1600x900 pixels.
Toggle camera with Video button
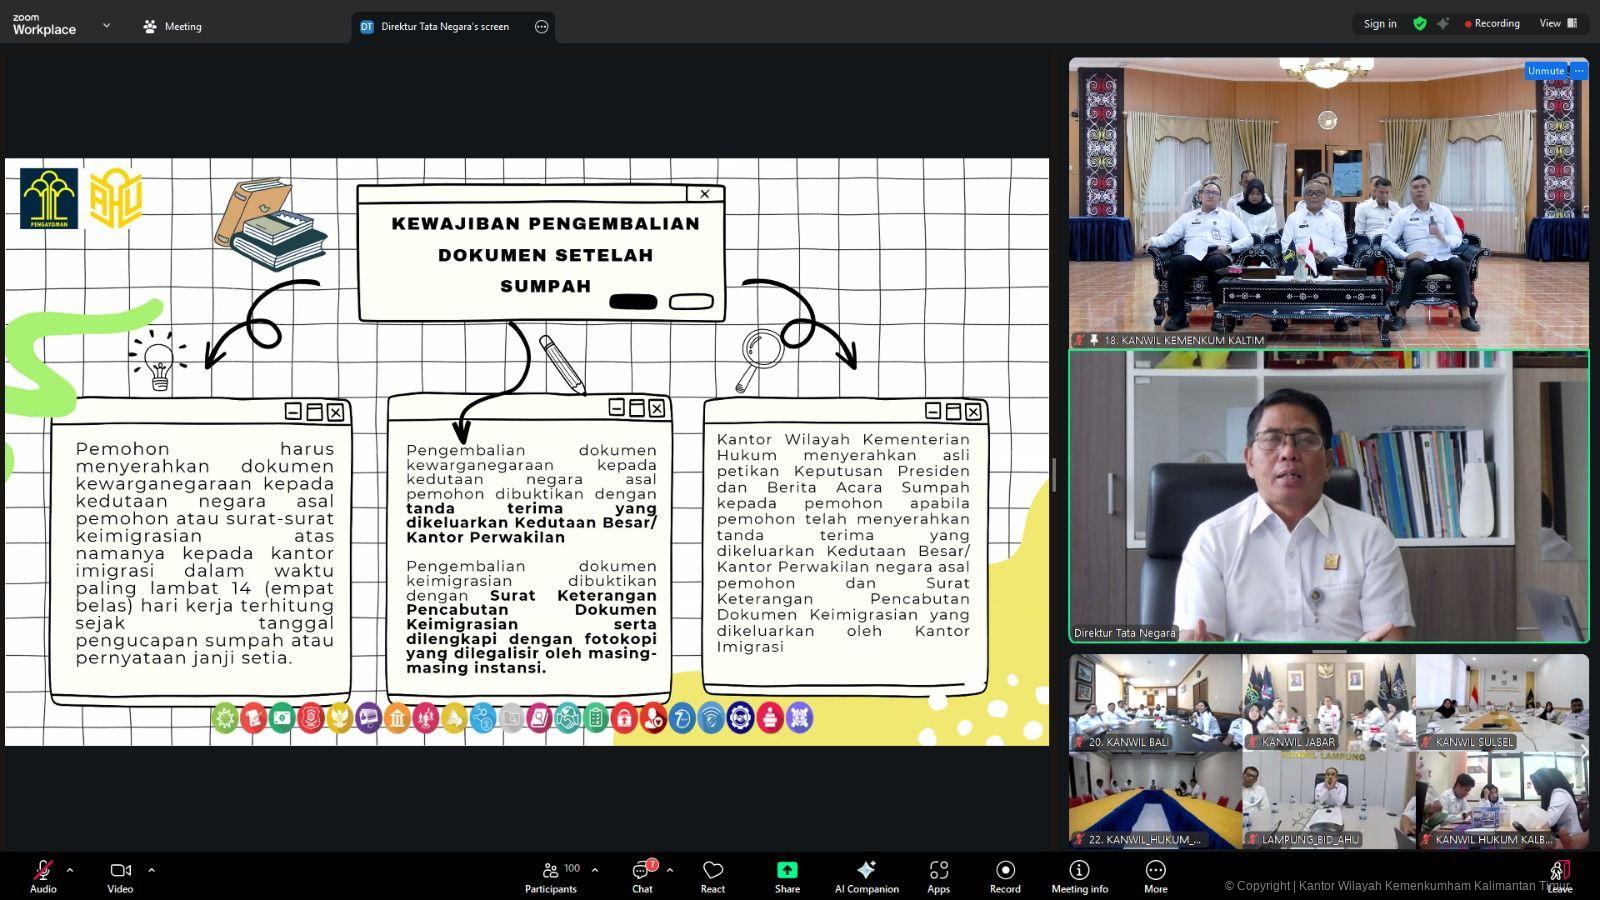pos(120,876)
